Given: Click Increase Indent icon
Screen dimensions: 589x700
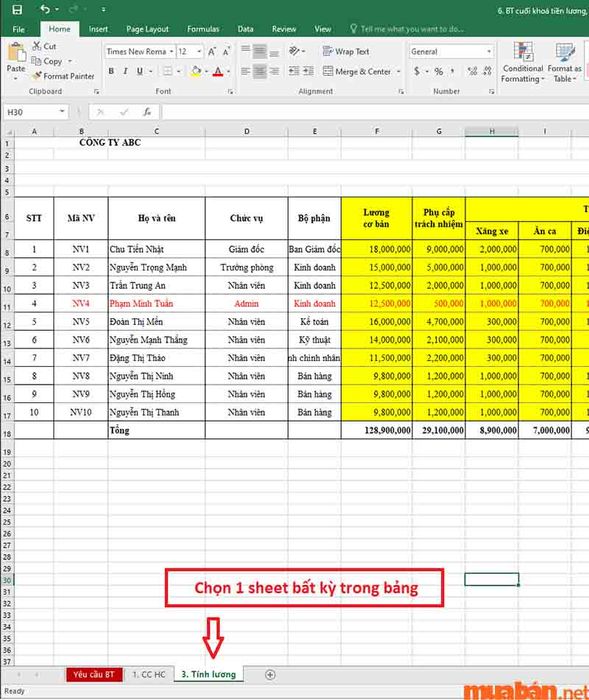Looking at the screenshot, I should click(308, 71).
